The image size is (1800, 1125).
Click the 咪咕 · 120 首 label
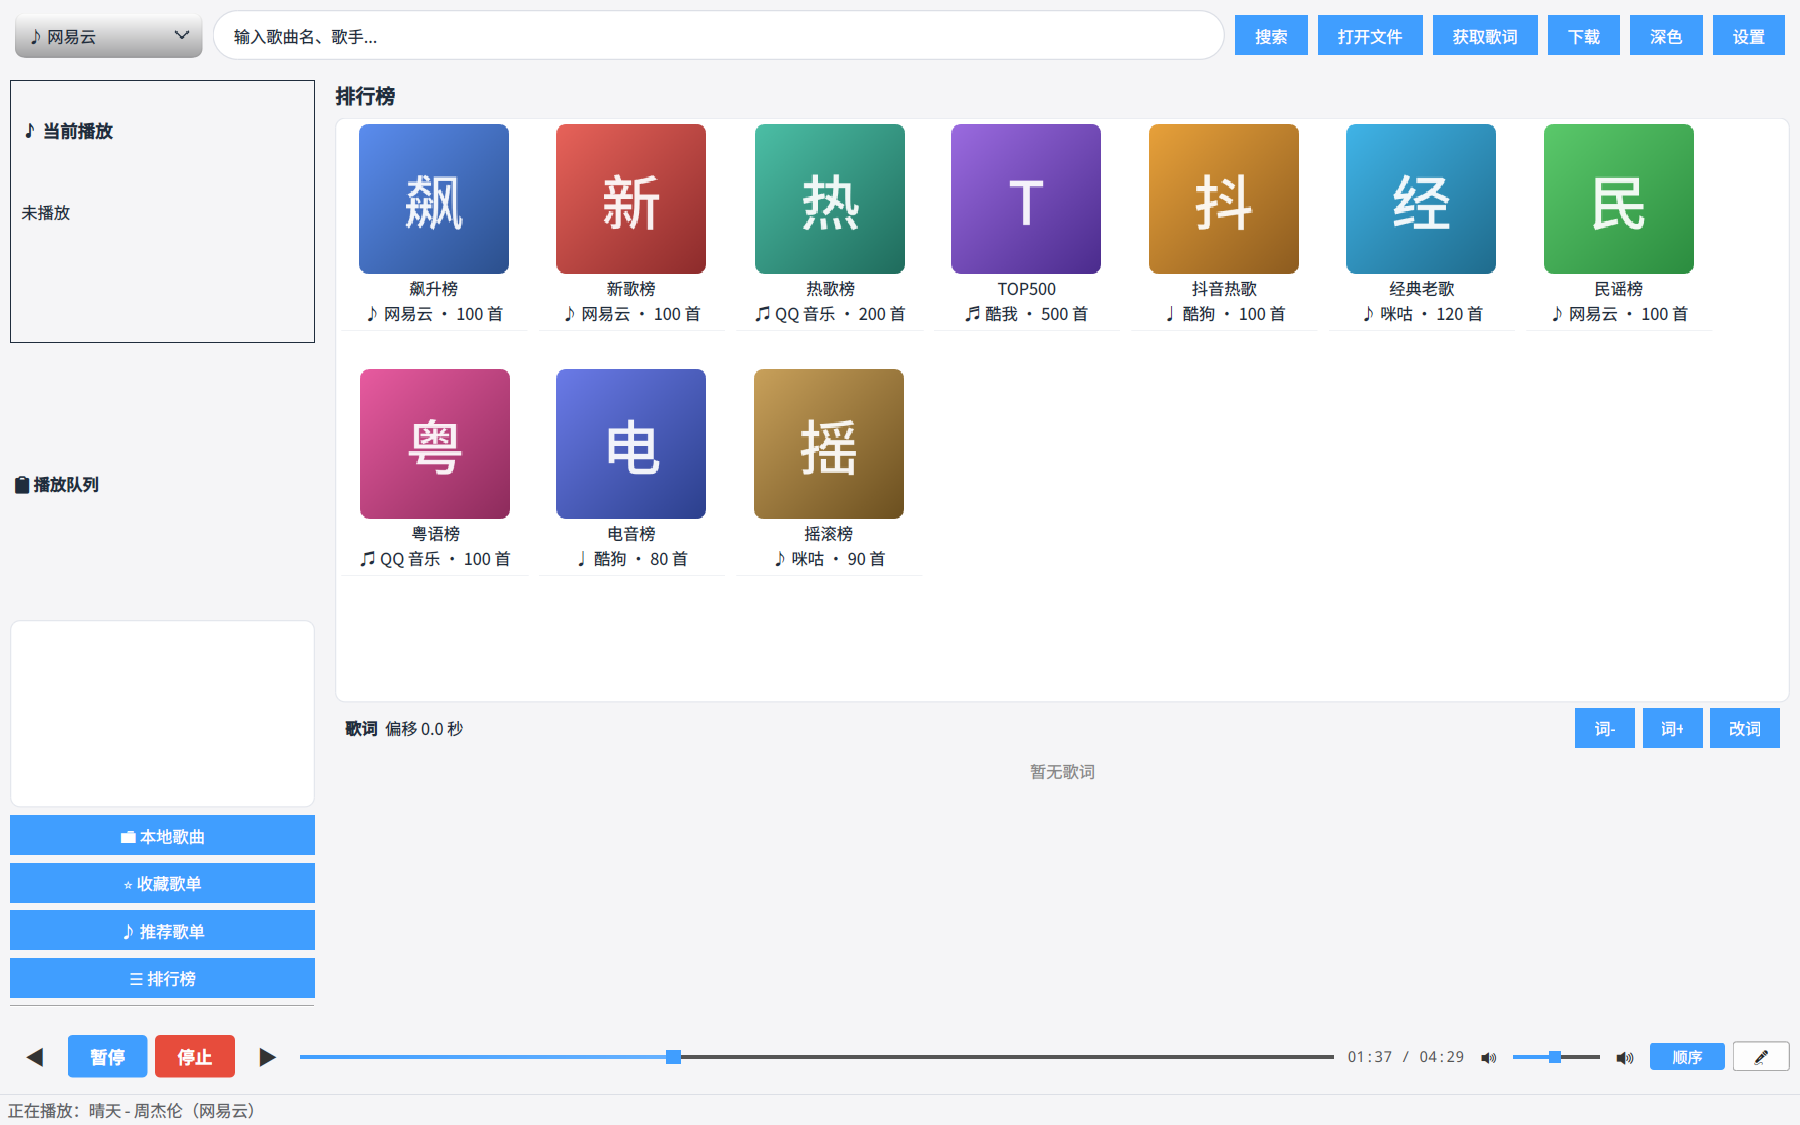1421,314
